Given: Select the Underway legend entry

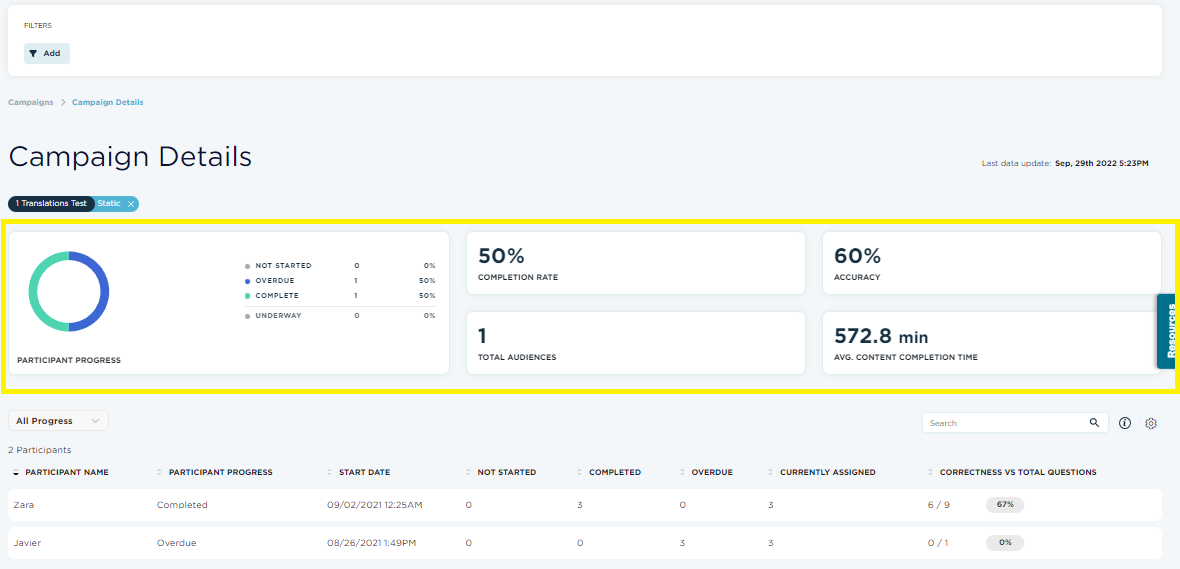Looking at the screenshot, I should pos(340,316).
